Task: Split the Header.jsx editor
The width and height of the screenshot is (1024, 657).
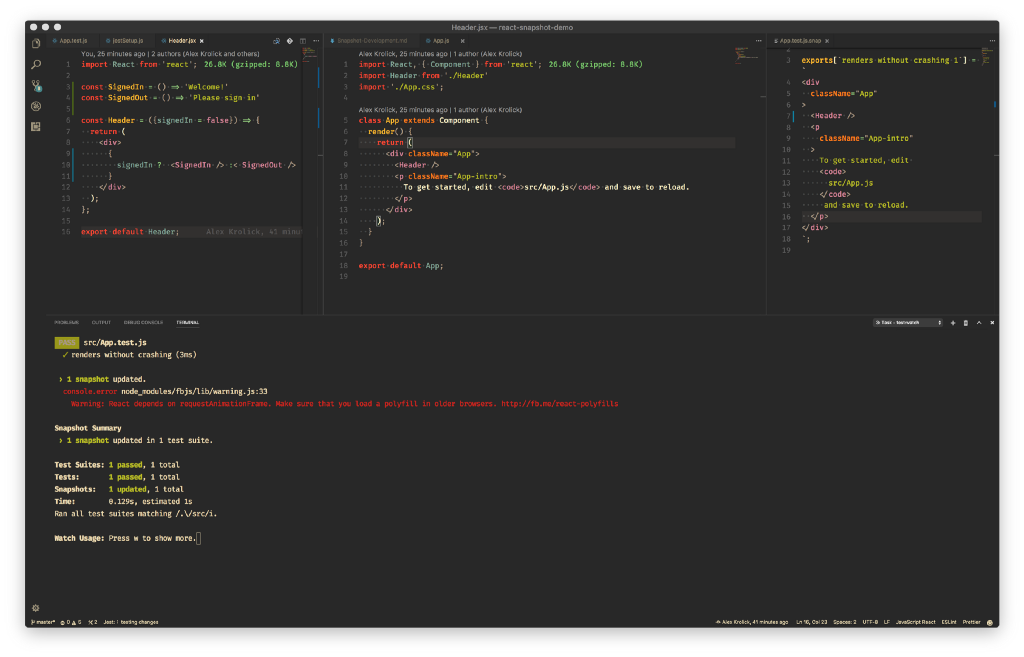Action: [302, 41]
